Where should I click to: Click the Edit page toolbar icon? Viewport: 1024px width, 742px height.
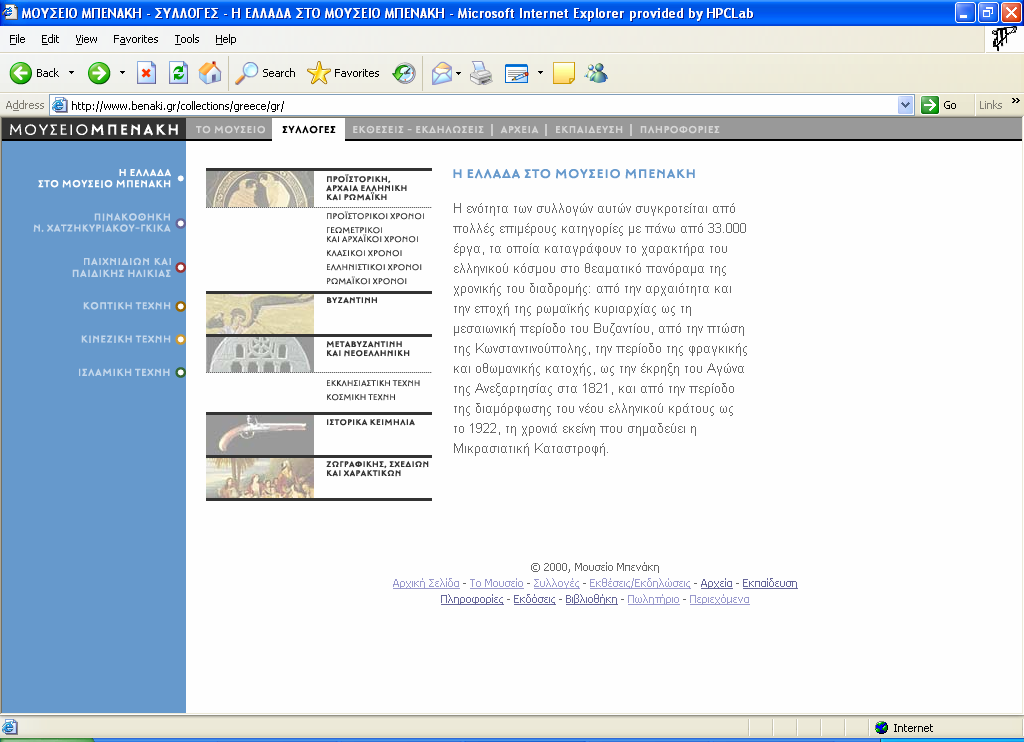point(516,73)
